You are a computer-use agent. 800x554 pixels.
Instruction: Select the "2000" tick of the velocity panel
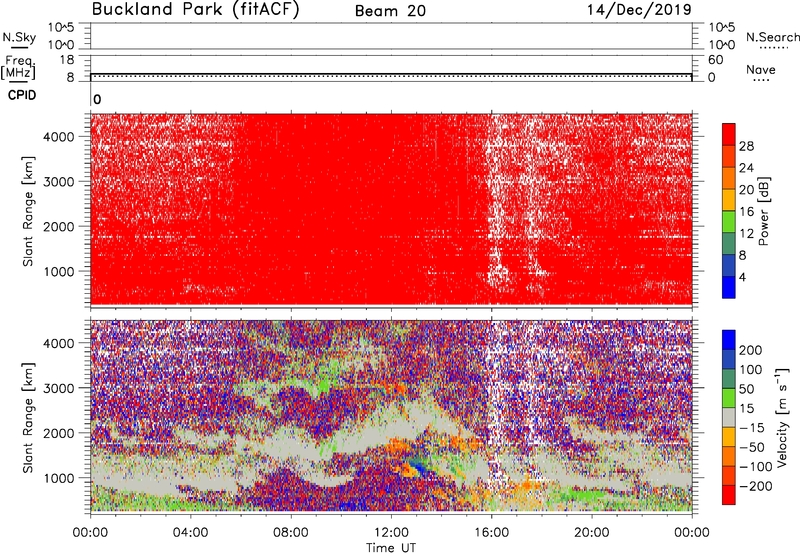point(58,433)
